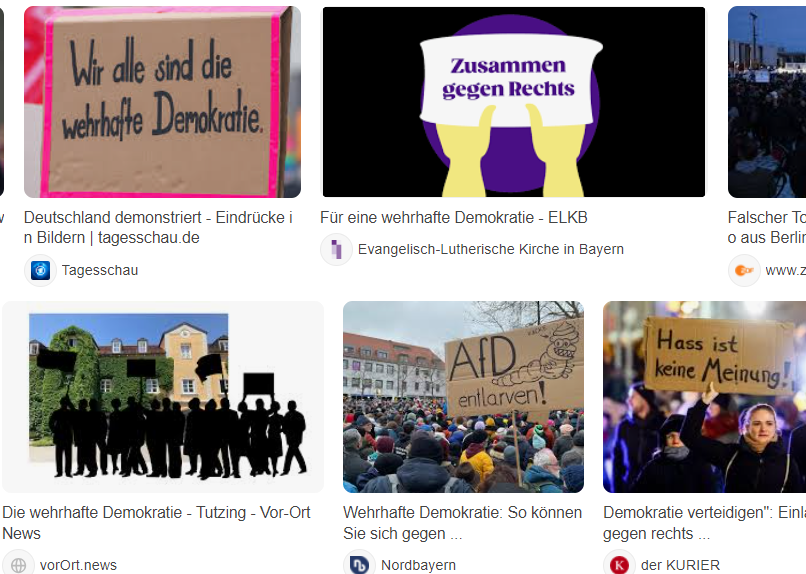Click the 'Nordbayern' source name
806x574 pixels.
click(418, 565)
